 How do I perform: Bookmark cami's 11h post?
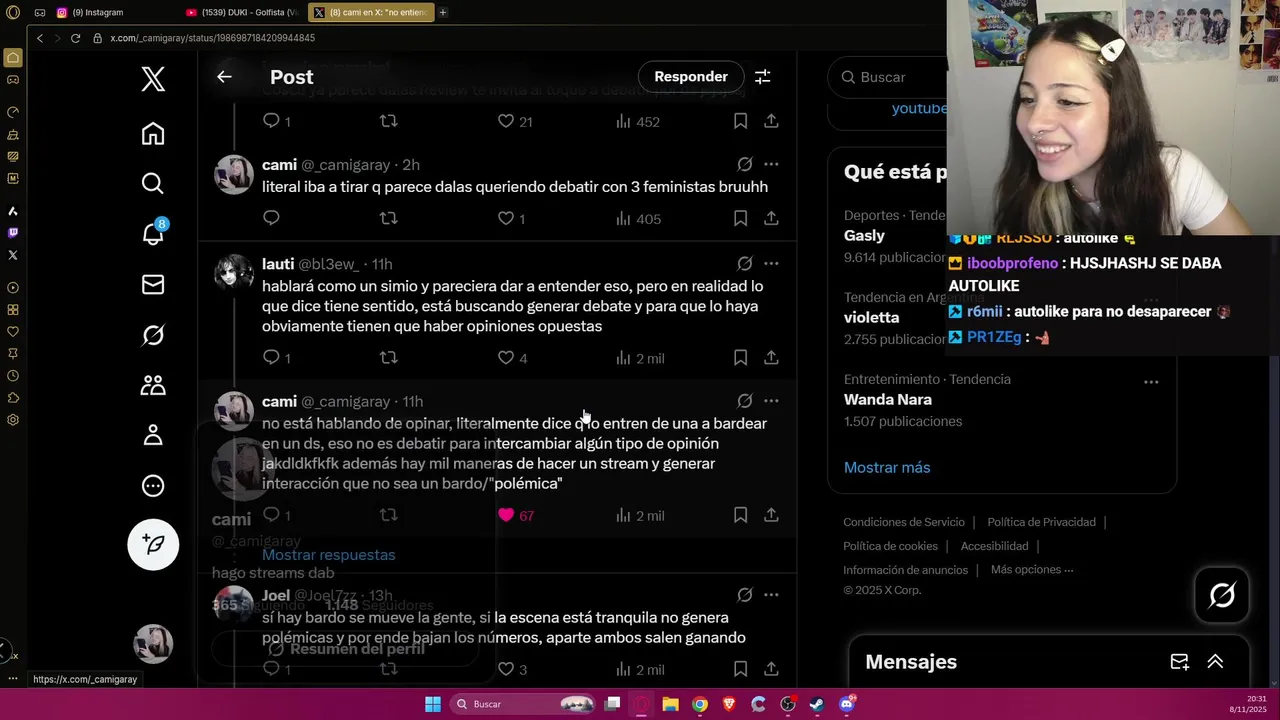pos(740,515)
